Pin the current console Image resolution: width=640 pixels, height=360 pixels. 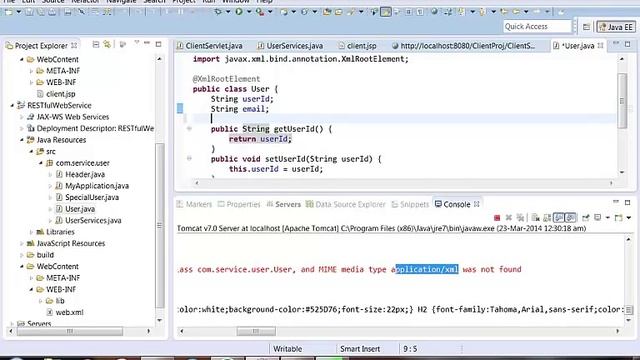coord(586,218)
